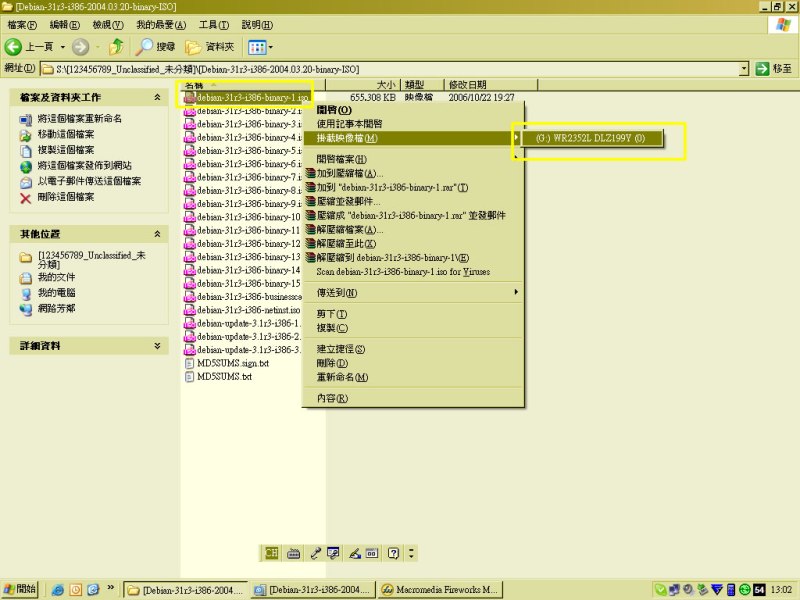Viewport: 800px width, 600px height.
Task: Click the CH language bar indicator
Action: click(x=271, y=553)
